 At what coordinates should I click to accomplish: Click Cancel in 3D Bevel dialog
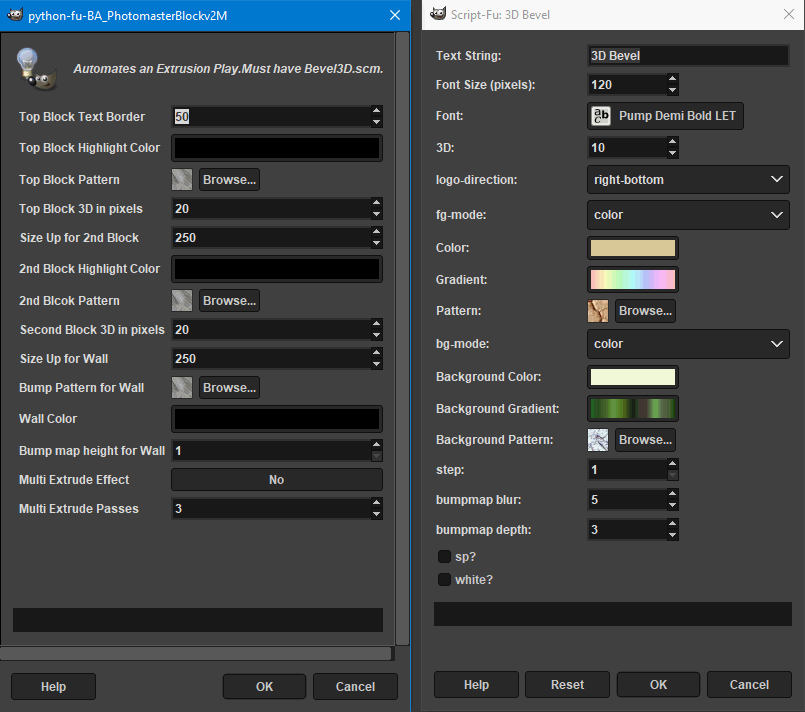coord(749,684)
